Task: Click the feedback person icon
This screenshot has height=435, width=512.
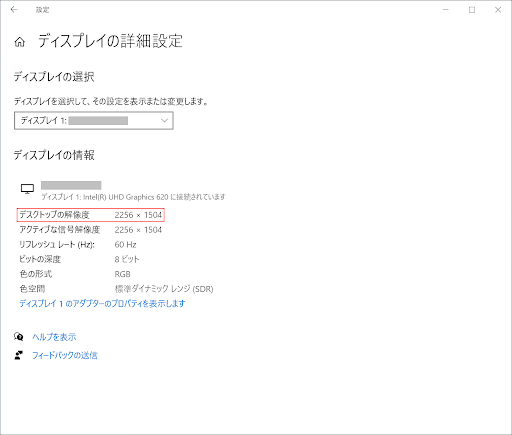Action: coord(19,355)
